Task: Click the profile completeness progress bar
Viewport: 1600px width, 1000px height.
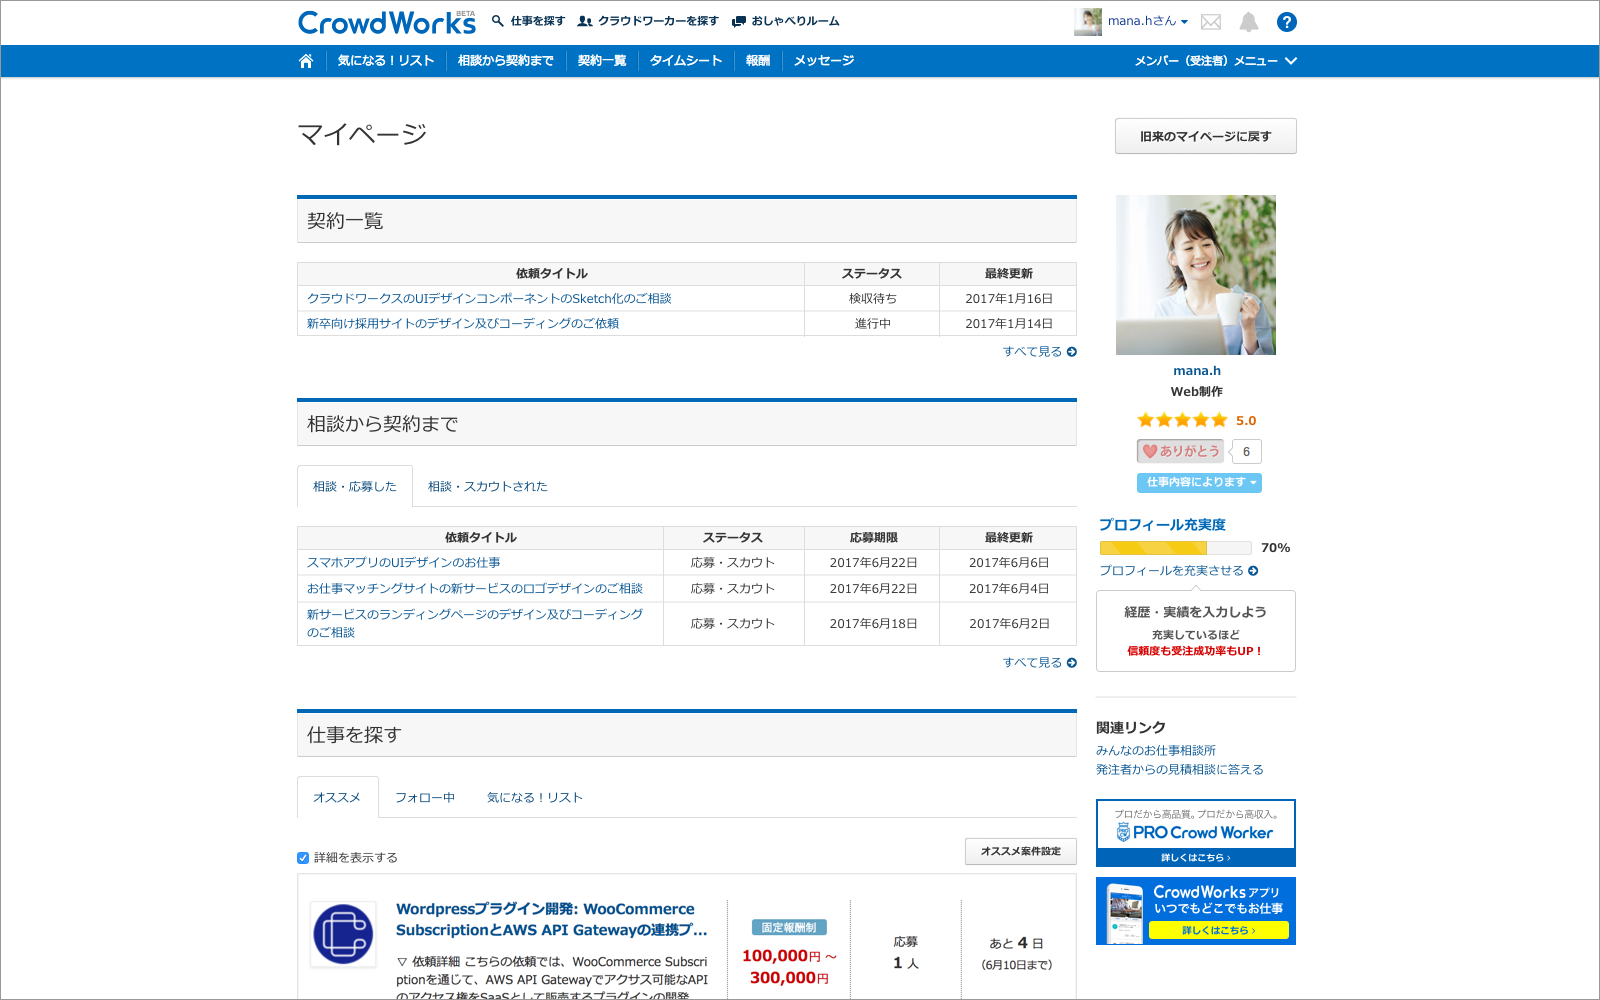Action: (1175, 548)
